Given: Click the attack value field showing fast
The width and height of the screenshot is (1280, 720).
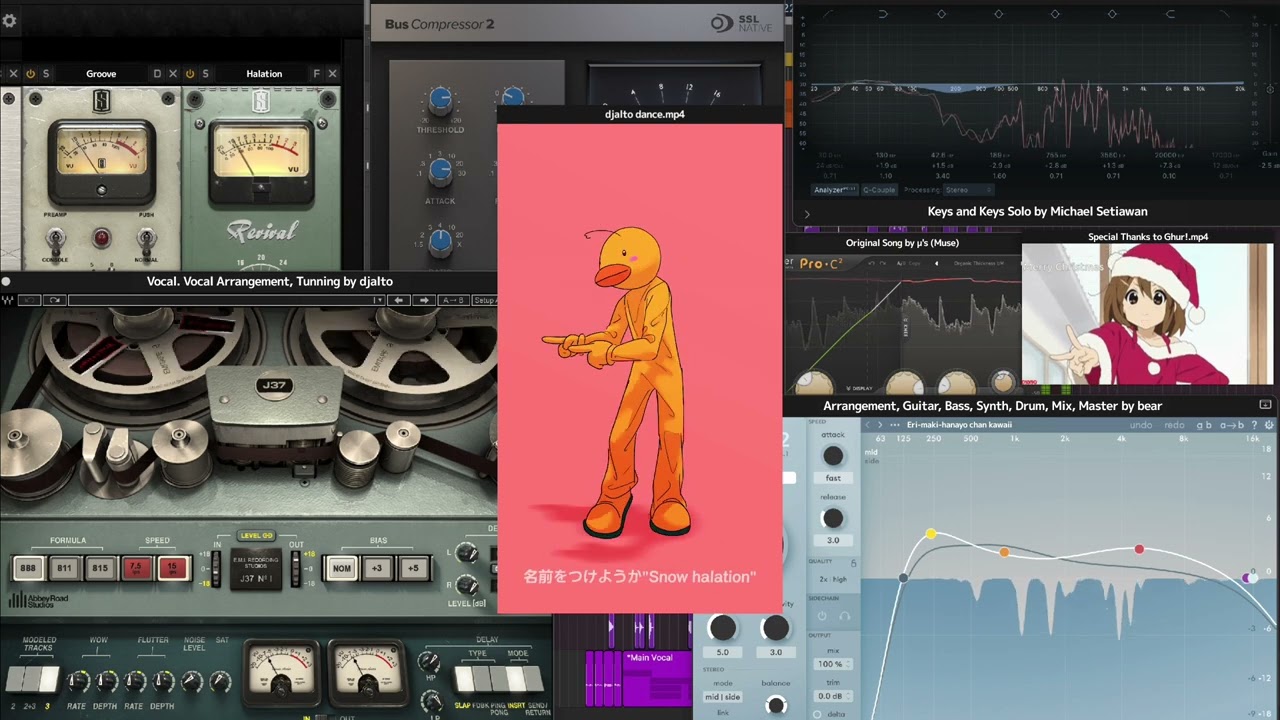Looking at the screenshot, I should coord(833,478).
